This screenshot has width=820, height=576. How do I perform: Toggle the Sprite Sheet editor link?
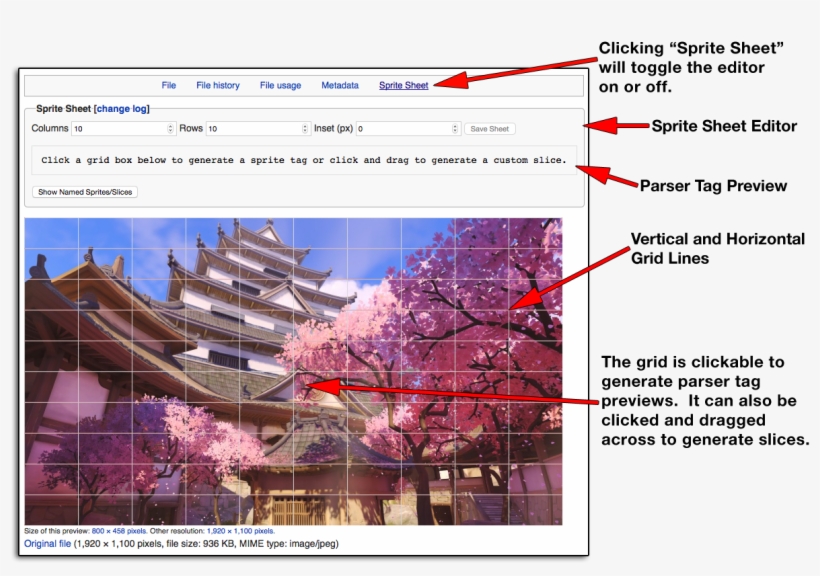click(x=403, y=86)
